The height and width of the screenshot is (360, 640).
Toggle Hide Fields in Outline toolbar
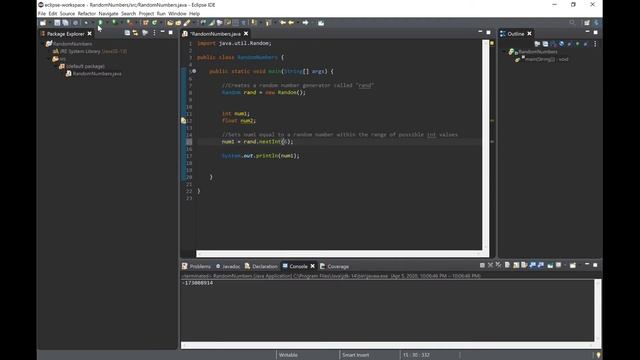pyautogui.click(x=562, y=44)
